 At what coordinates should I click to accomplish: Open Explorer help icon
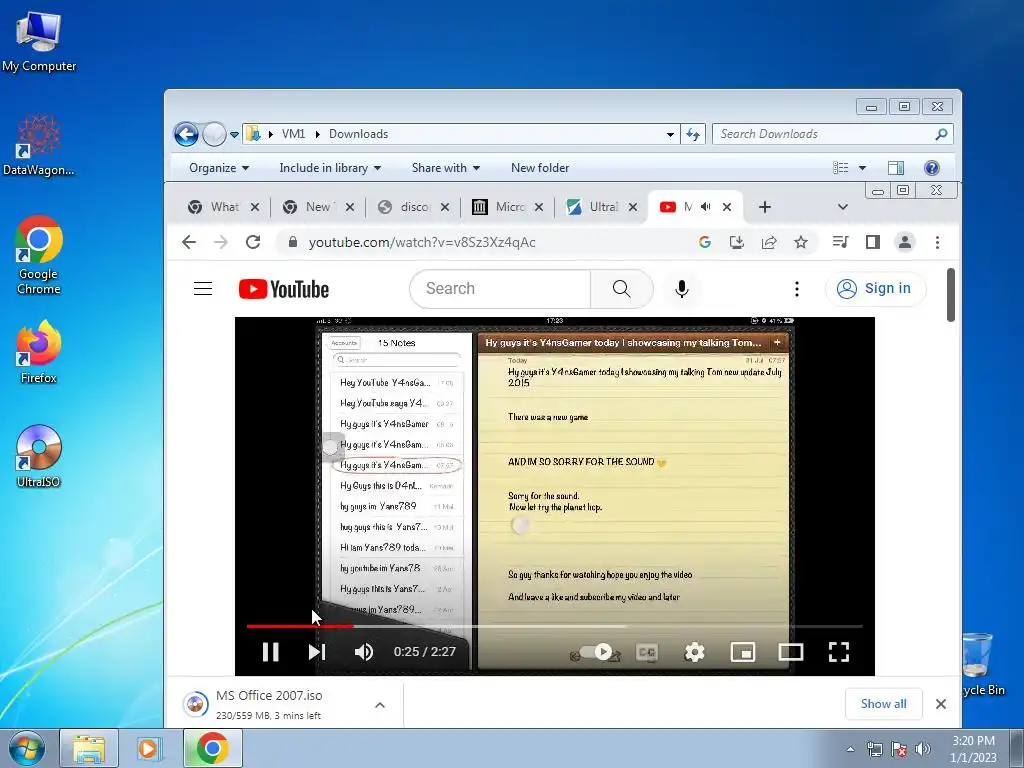(x=932, y=168)
